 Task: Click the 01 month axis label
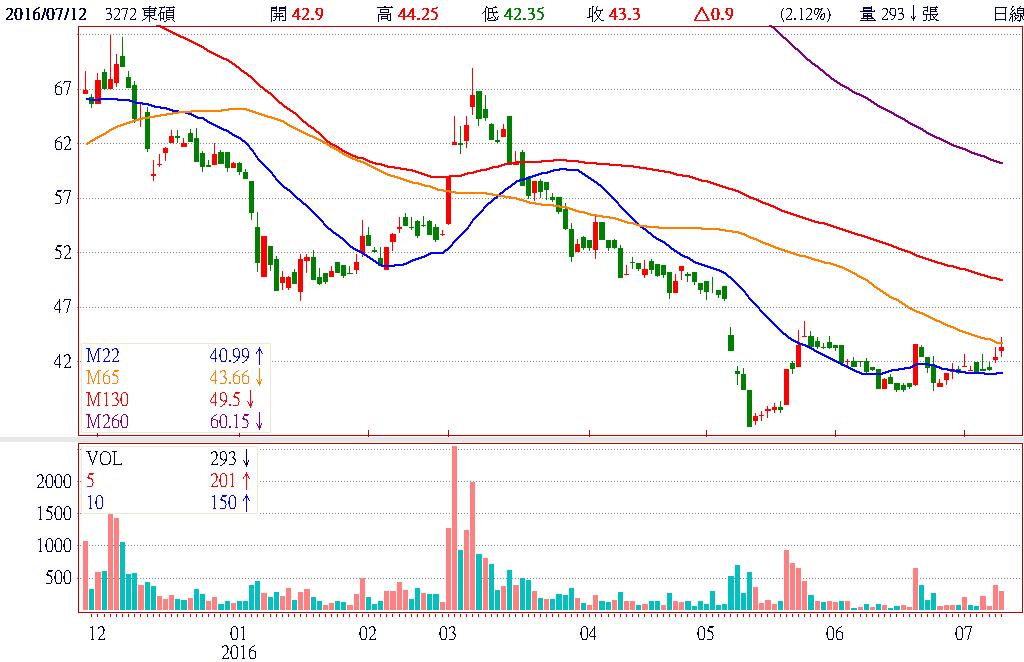pyautogui.click(x=238, y=633)
